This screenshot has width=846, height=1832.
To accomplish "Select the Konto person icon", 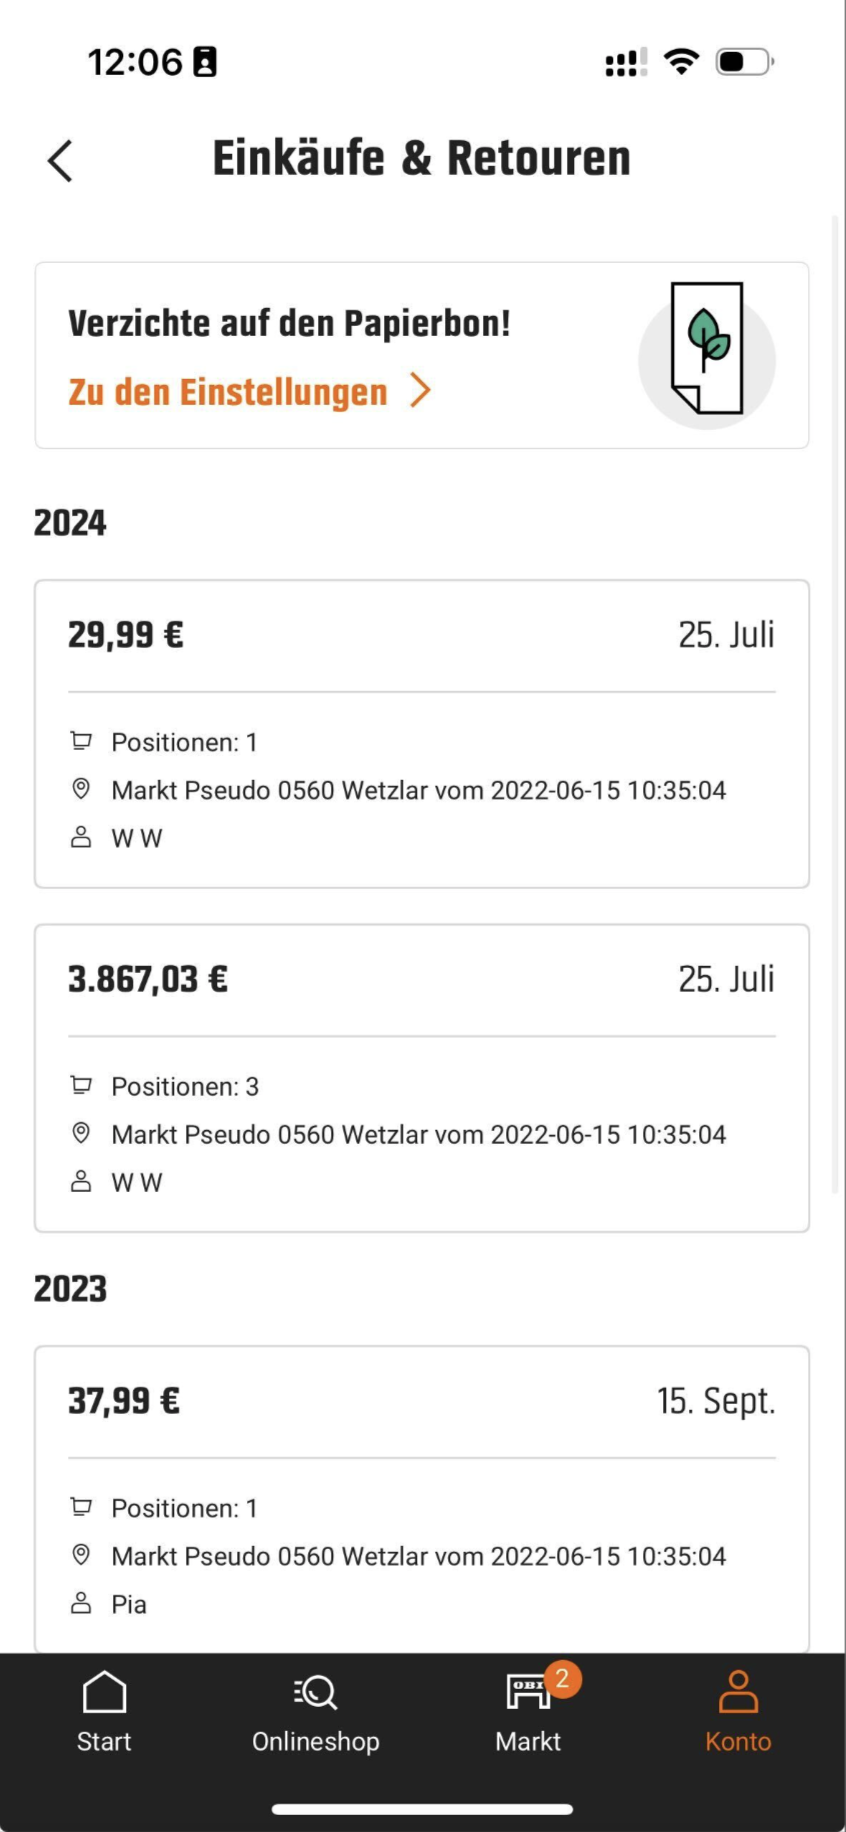I will click(738, 1692).
